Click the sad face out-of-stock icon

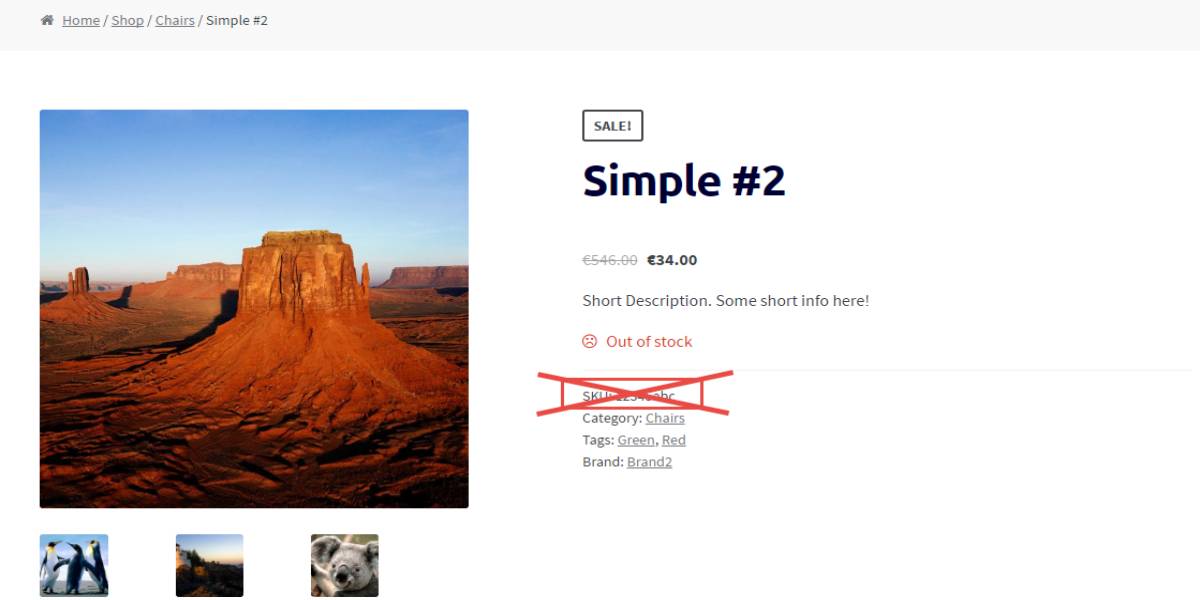590,341
